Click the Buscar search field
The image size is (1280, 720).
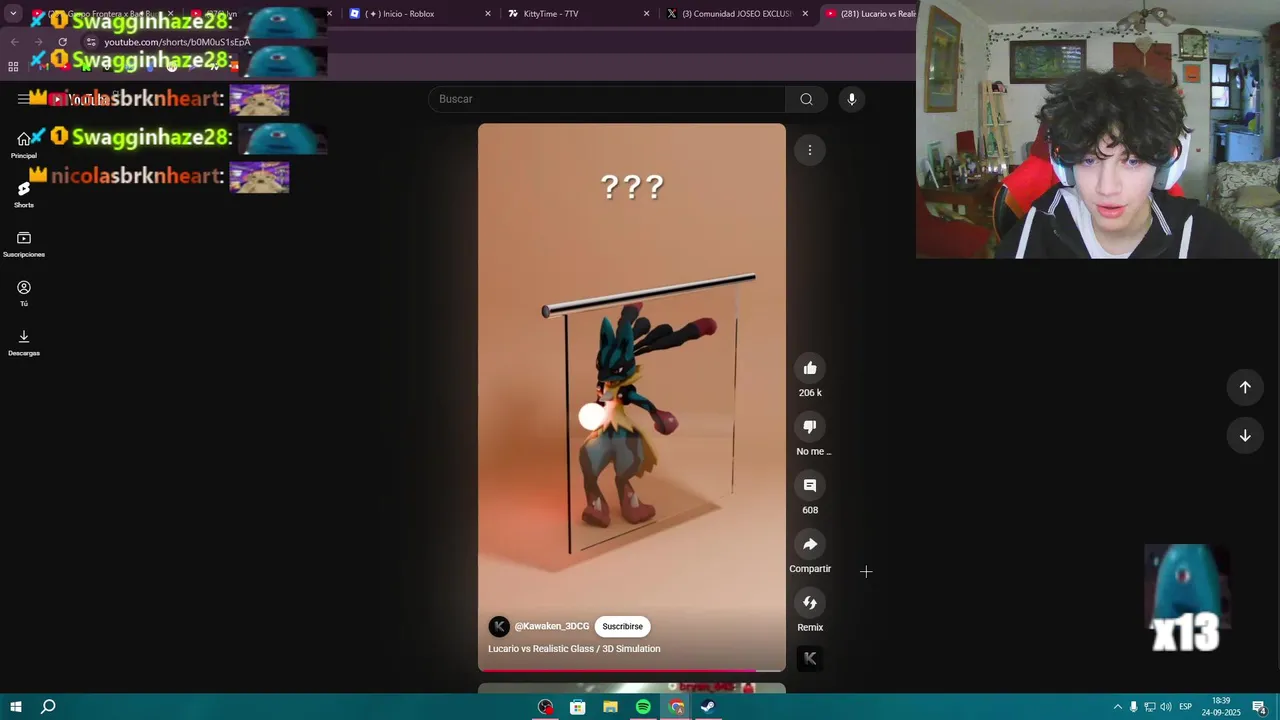608,99
